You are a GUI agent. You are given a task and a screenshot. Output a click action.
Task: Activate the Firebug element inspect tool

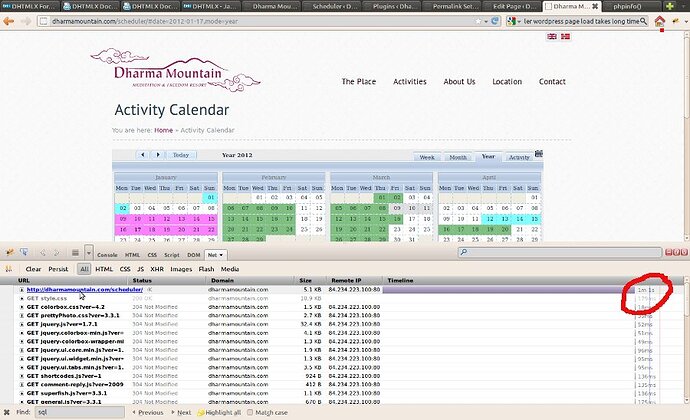point(24,252)
